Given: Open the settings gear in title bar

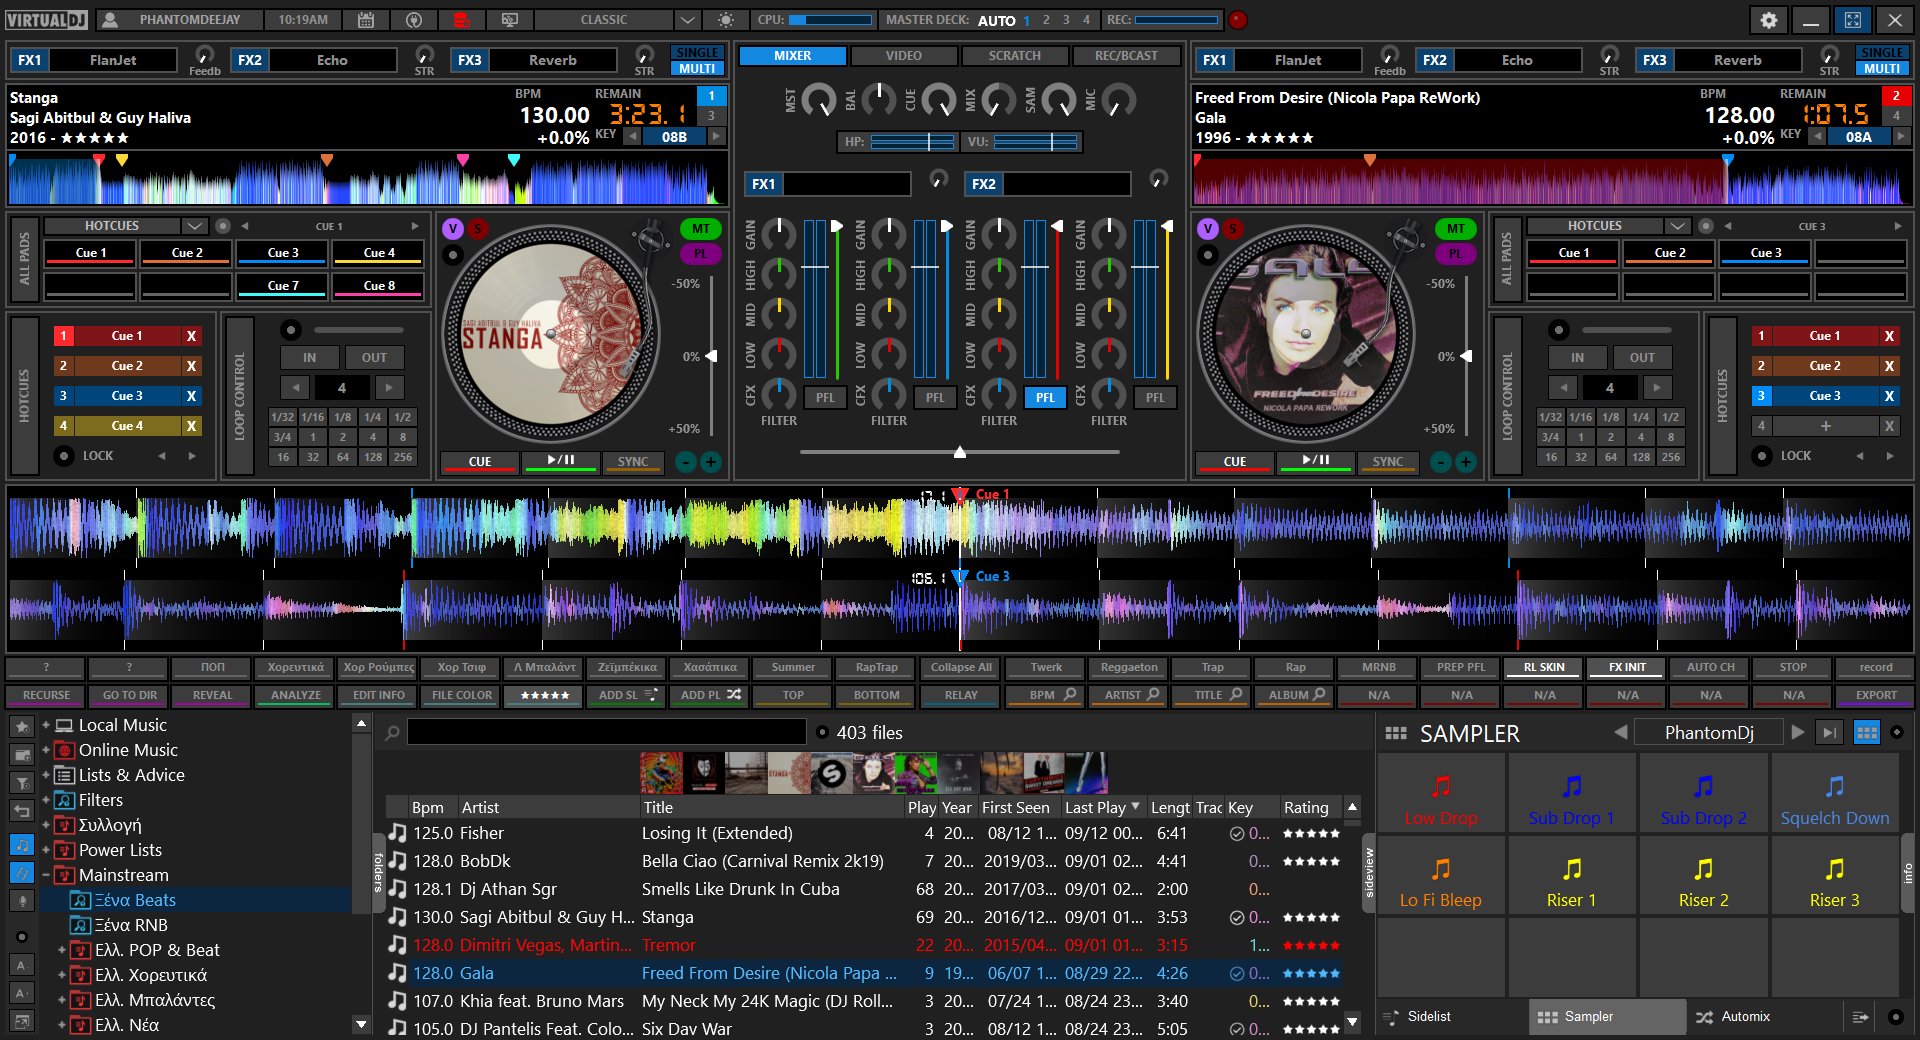Looking at the screenshot, I should click(1768, 20).
